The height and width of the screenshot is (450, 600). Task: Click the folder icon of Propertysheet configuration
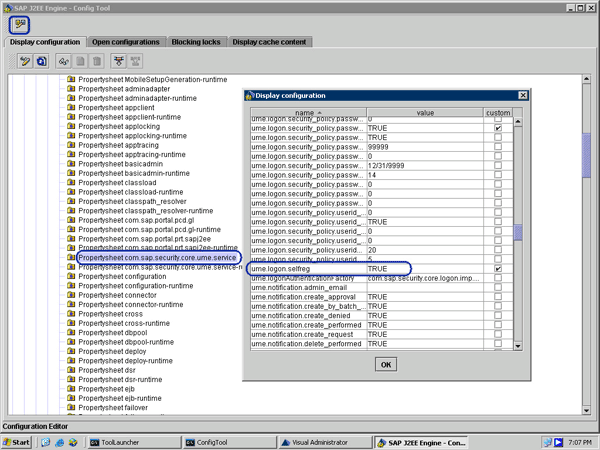(71, 276)
